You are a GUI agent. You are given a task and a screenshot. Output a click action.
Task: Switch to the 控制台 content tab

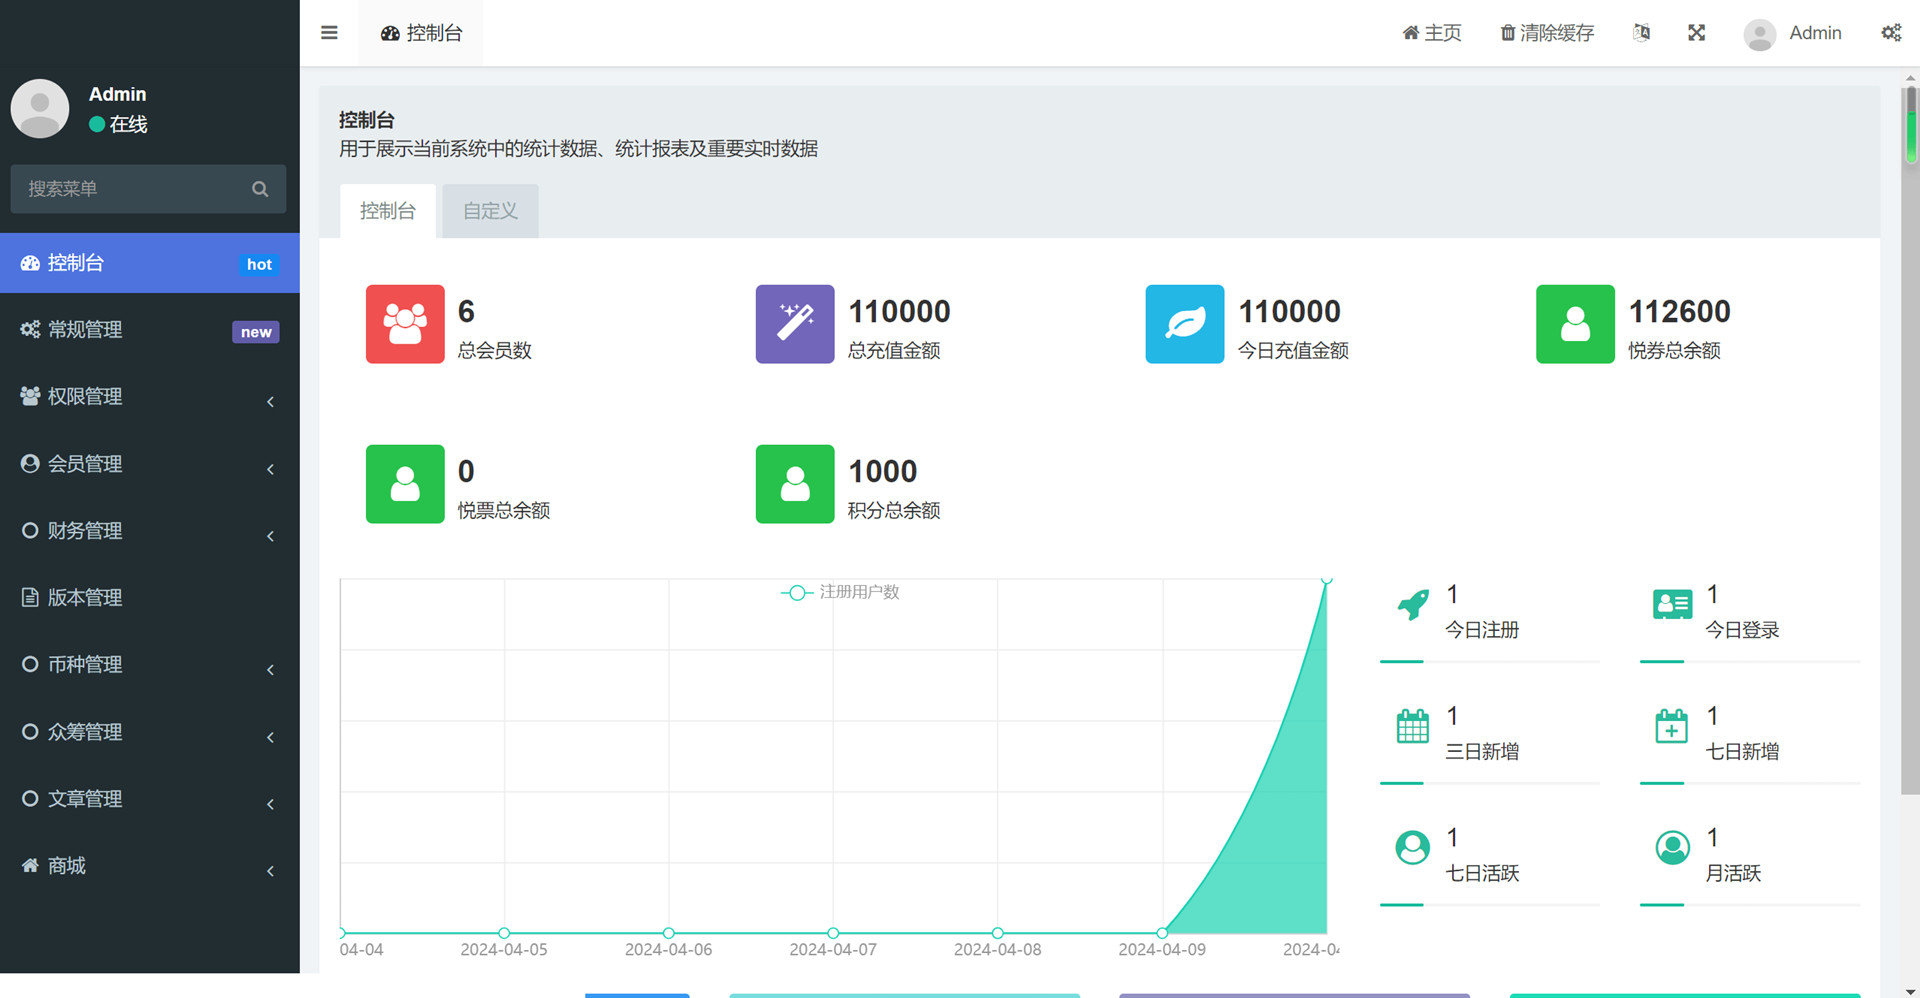(x=388, y=211)
